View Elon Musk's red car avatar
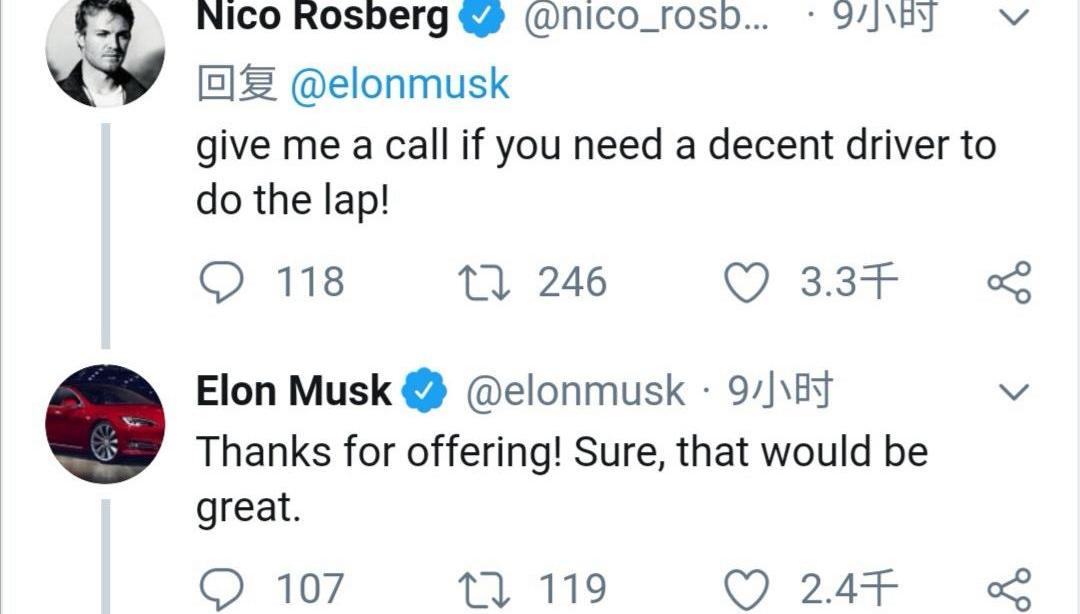 point(105,424)
